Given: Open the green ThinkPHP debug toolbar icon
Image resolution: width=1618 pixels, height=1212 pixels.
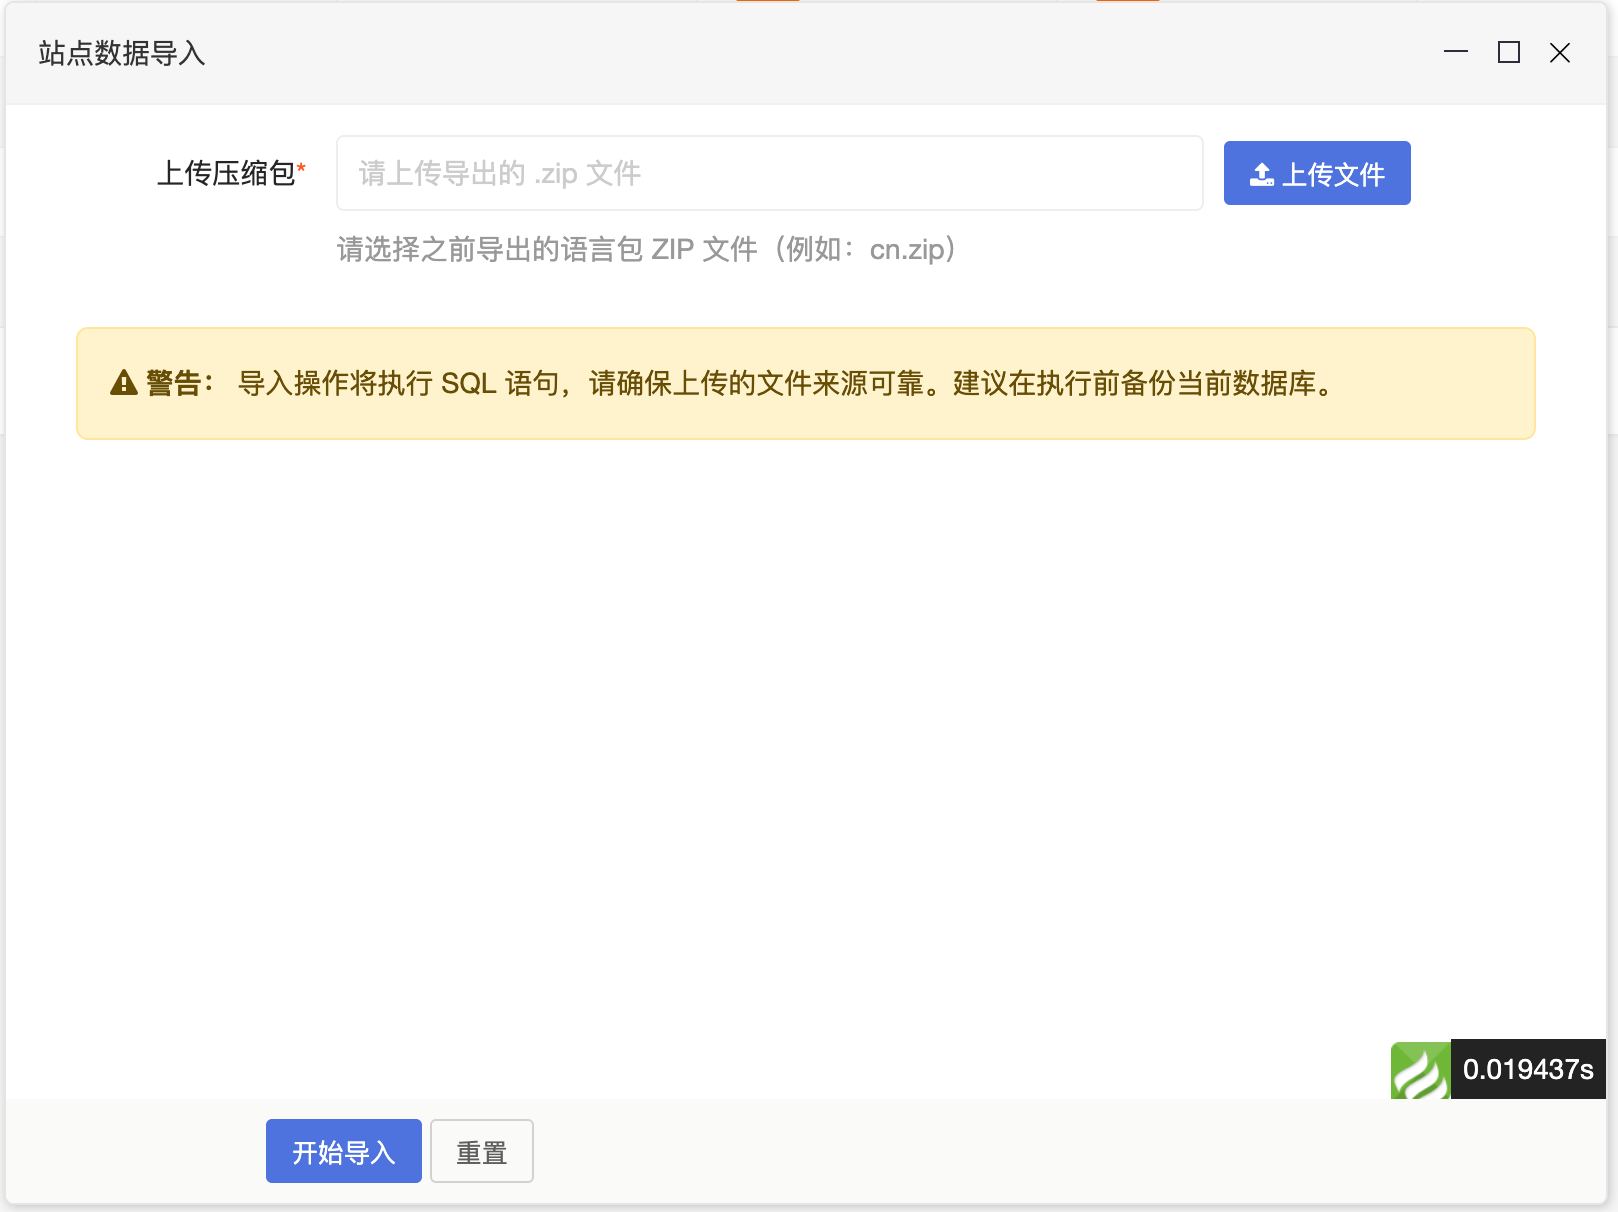Looking at the screenshot, I should click(x=1419, y=1071).
